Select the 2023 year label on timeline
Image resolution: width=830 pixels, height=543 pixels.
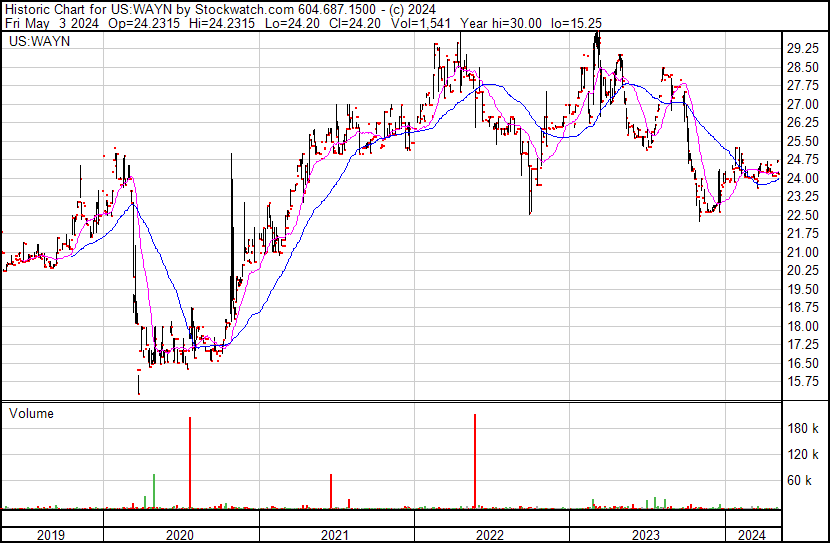[645, 535]
